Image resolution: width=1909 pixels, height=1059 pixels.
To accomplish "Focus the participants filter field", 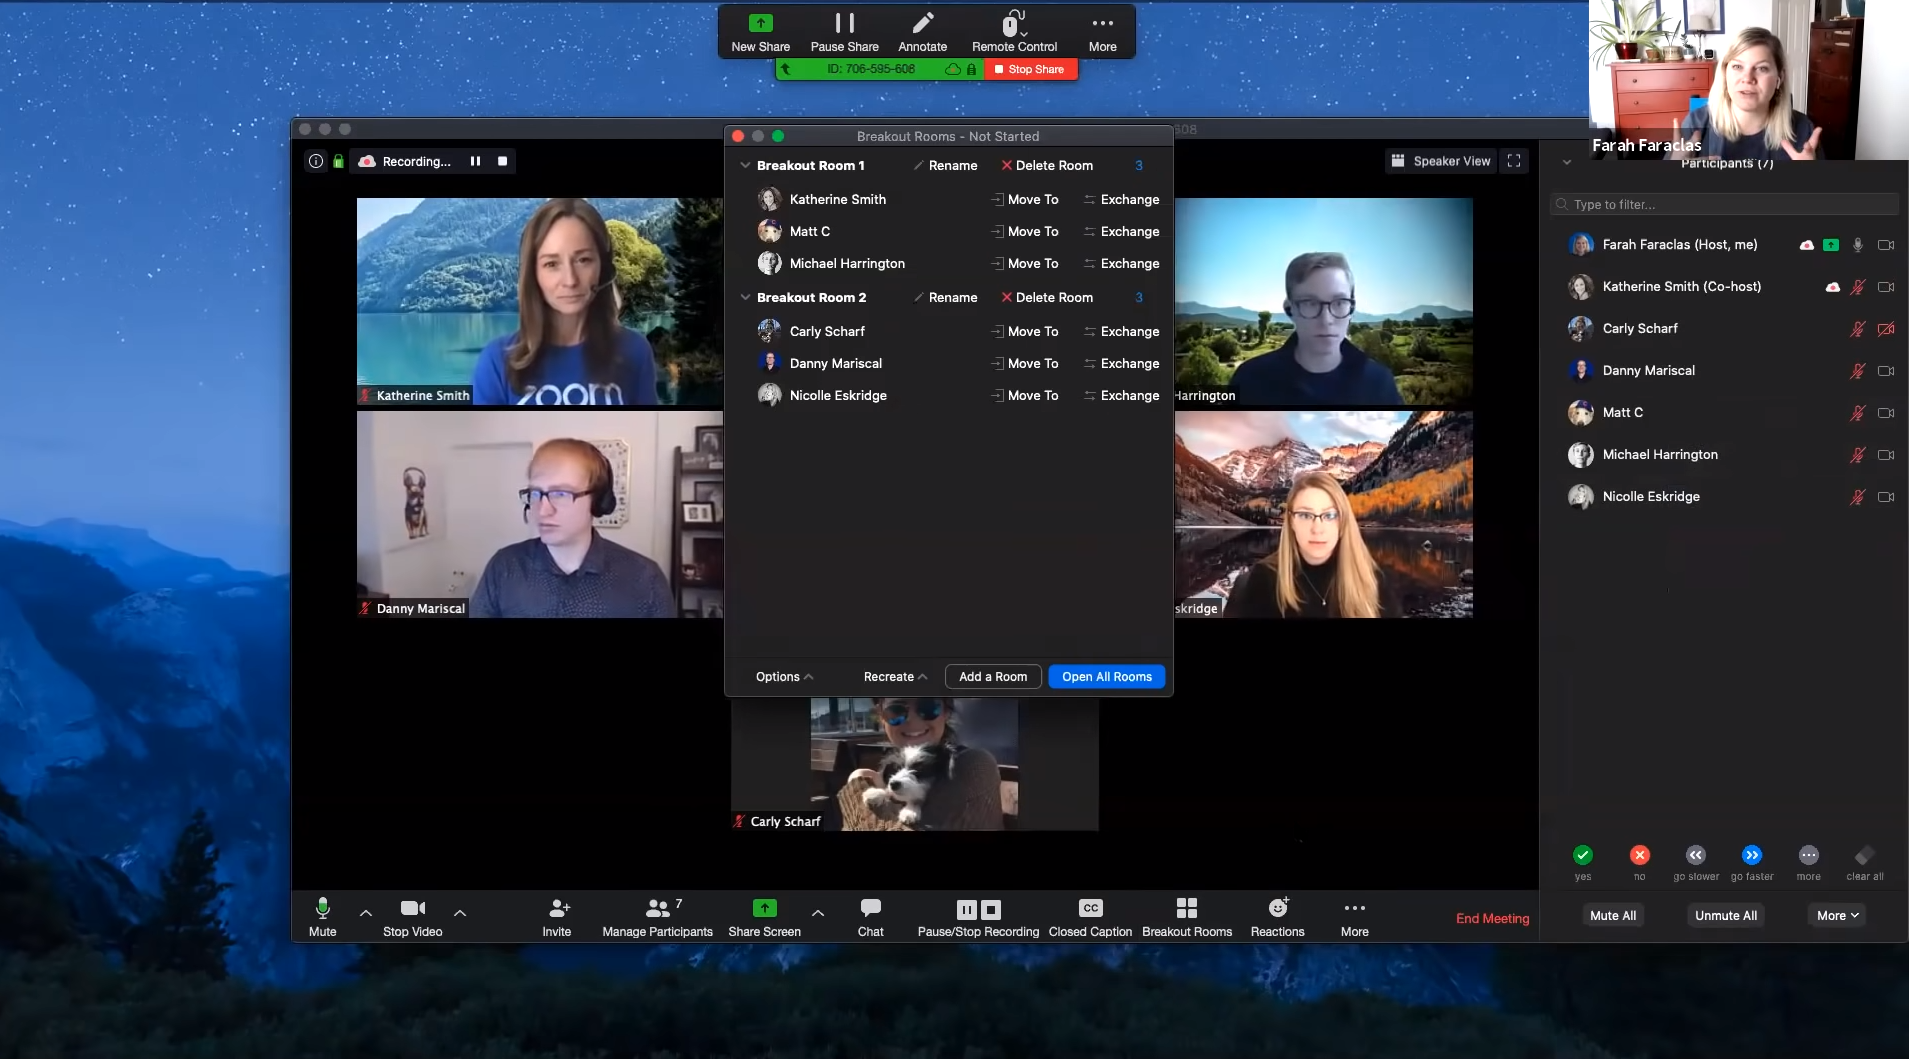I will pos(1724,204).
